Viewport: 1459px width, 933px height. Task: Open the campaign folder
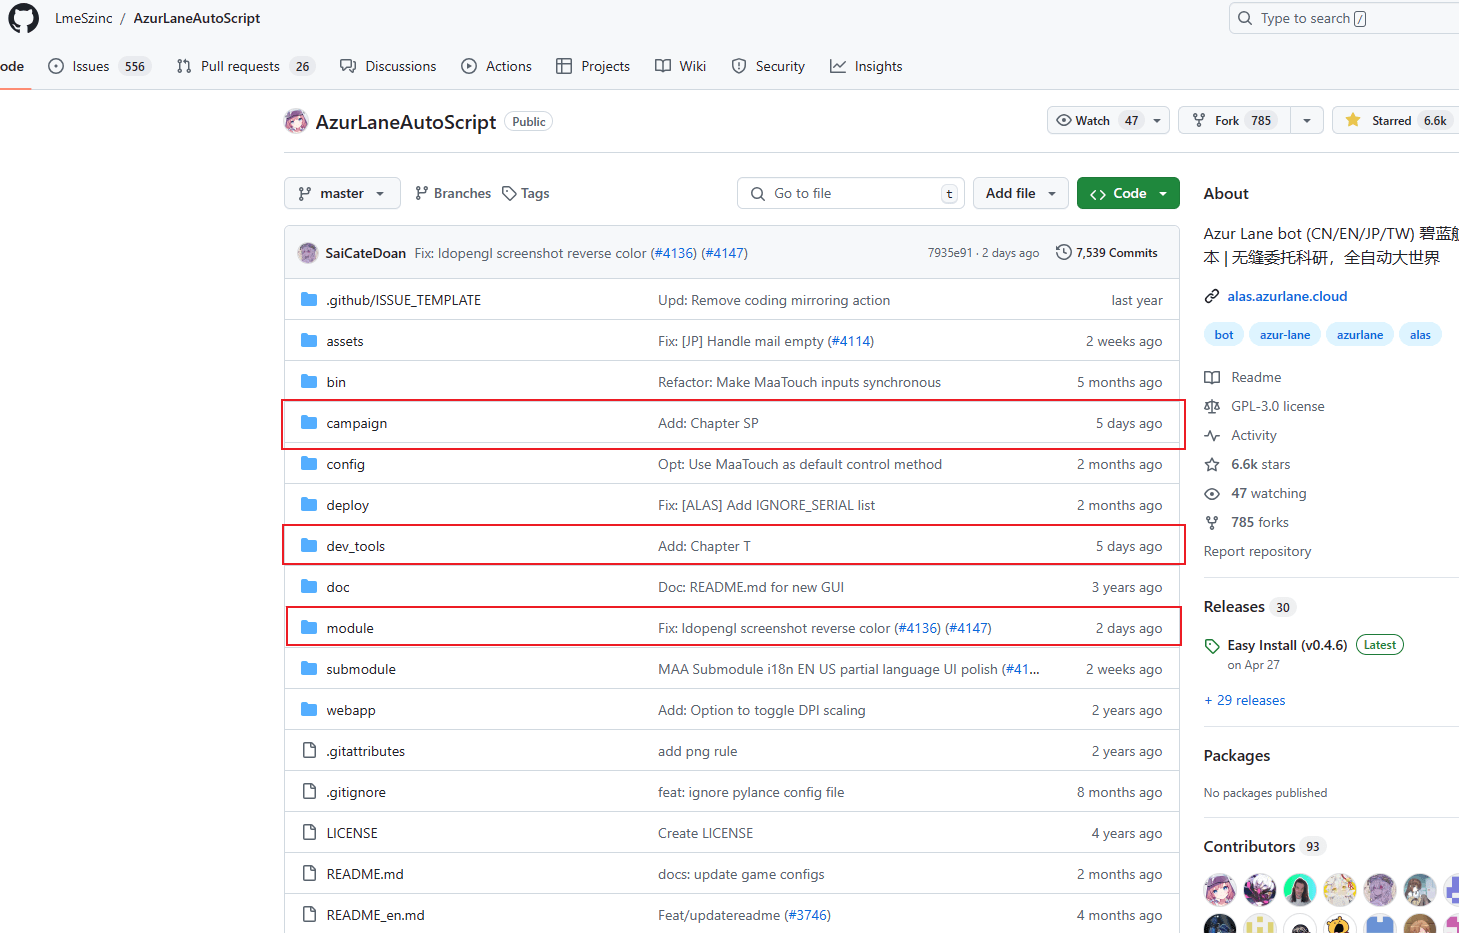pyautogui.click(x=356, y=423)
